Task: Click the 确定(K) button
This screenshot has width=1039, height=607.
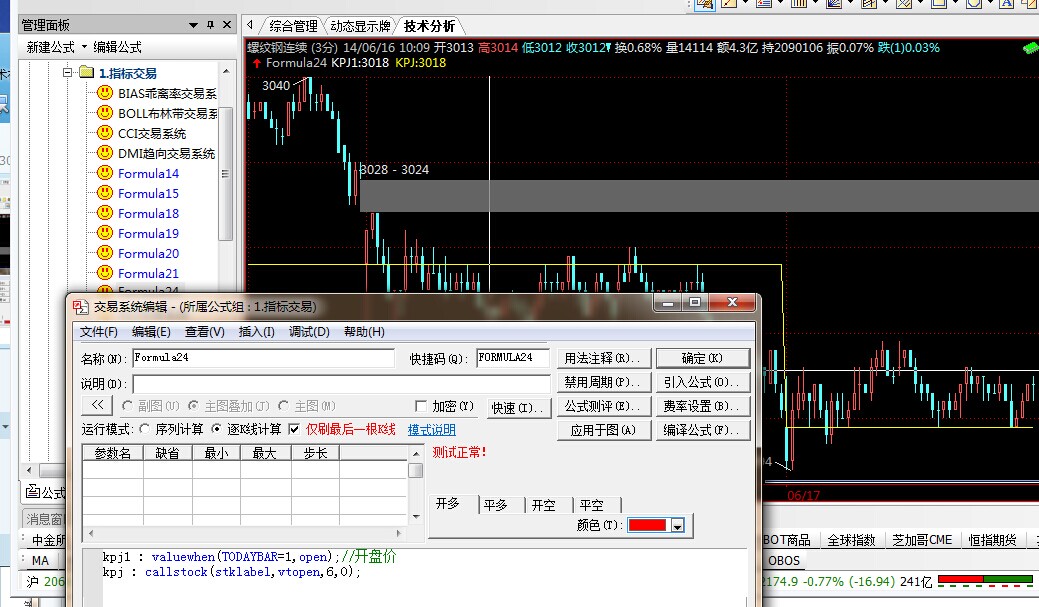Action: coord(702,358)
